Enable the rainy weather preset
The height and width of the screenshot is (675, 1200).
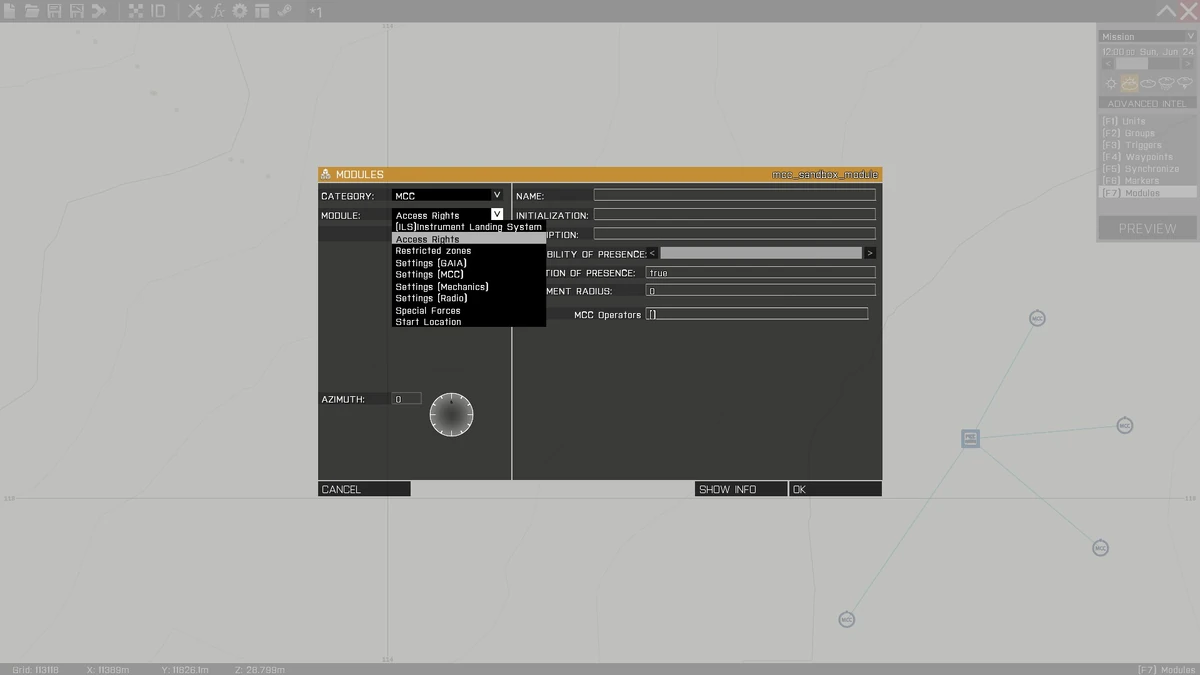click(x=1166, y=82)
